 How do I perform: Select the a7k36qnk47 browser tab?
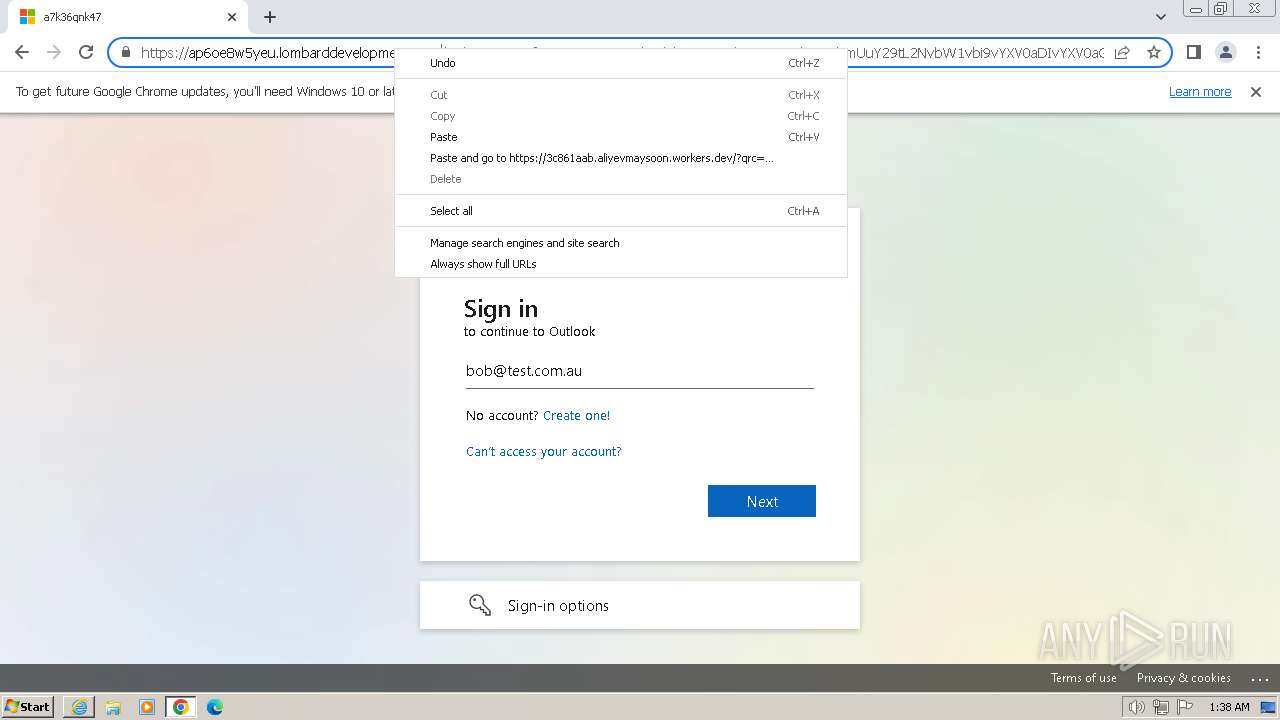pos(126,17)
